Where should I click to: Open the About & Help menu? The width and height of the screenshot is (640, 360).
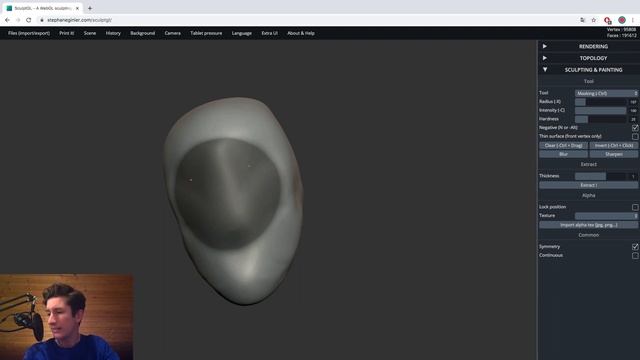301,33
